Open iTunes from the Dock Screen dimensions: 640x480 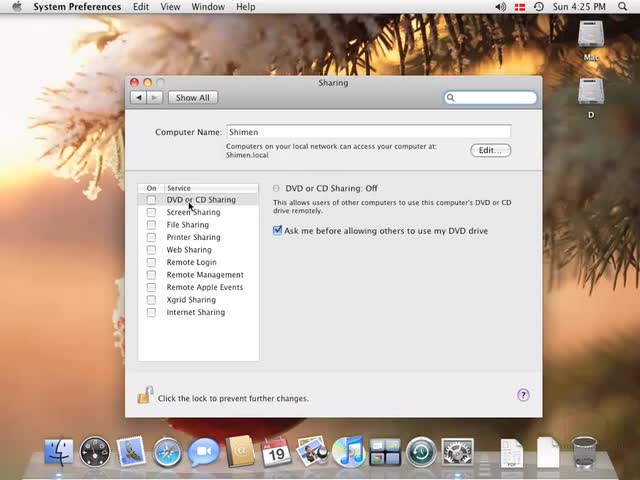pos(348,451)
